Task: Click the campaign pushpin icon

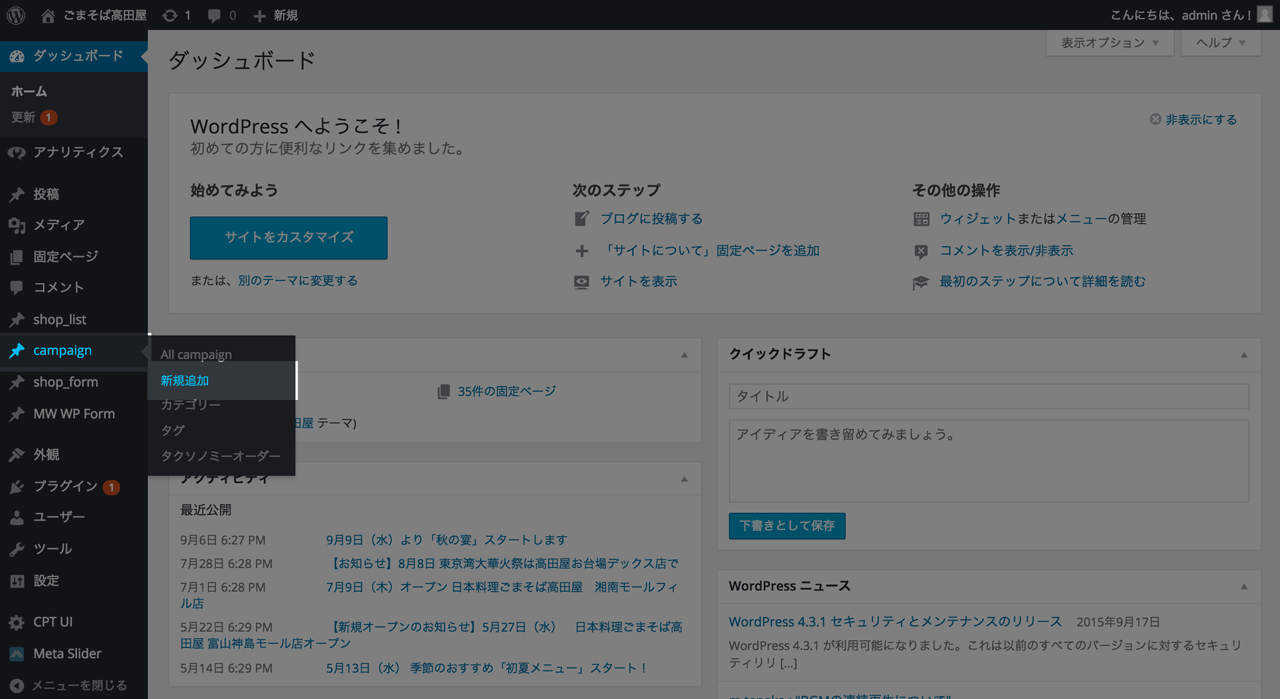Action: pos(16,351)
